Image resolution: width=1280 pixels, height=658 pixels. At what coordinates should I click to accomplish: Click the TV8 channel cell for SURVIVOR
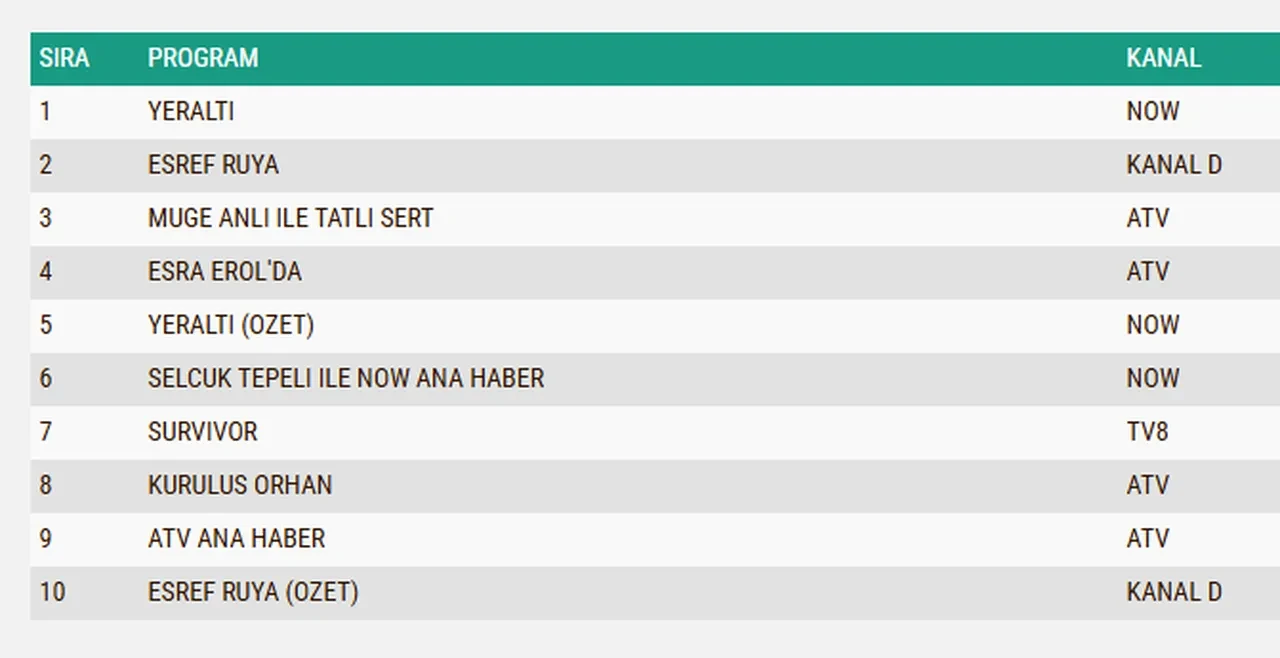coord(1147,432)
